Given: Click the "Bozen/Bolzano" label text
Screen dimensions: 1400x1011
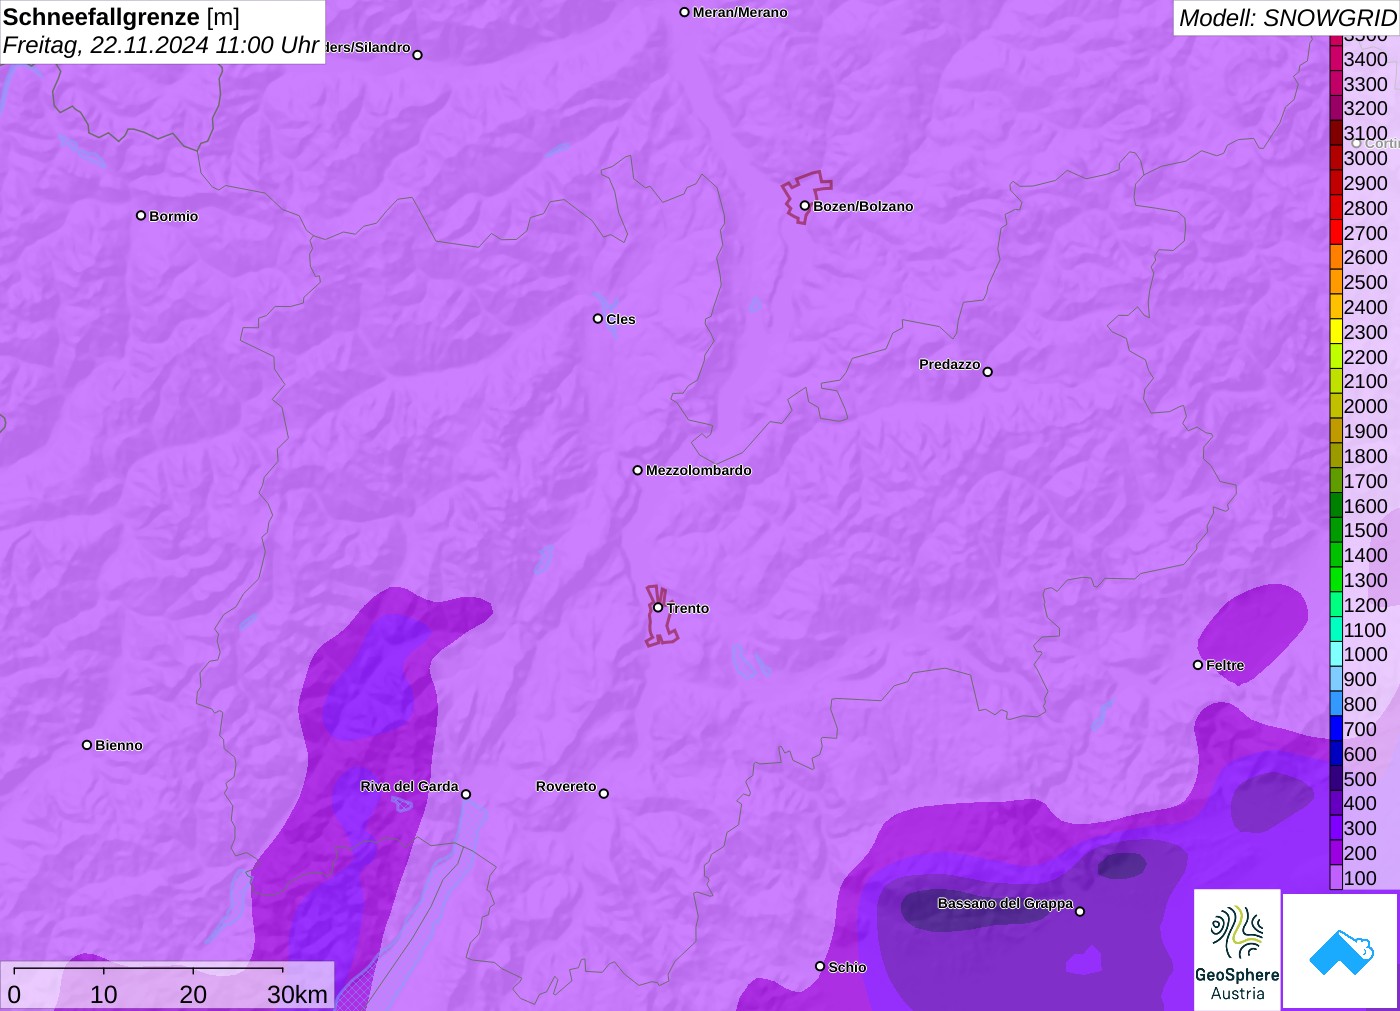Looking at the screenshot, I should (863, 206).
